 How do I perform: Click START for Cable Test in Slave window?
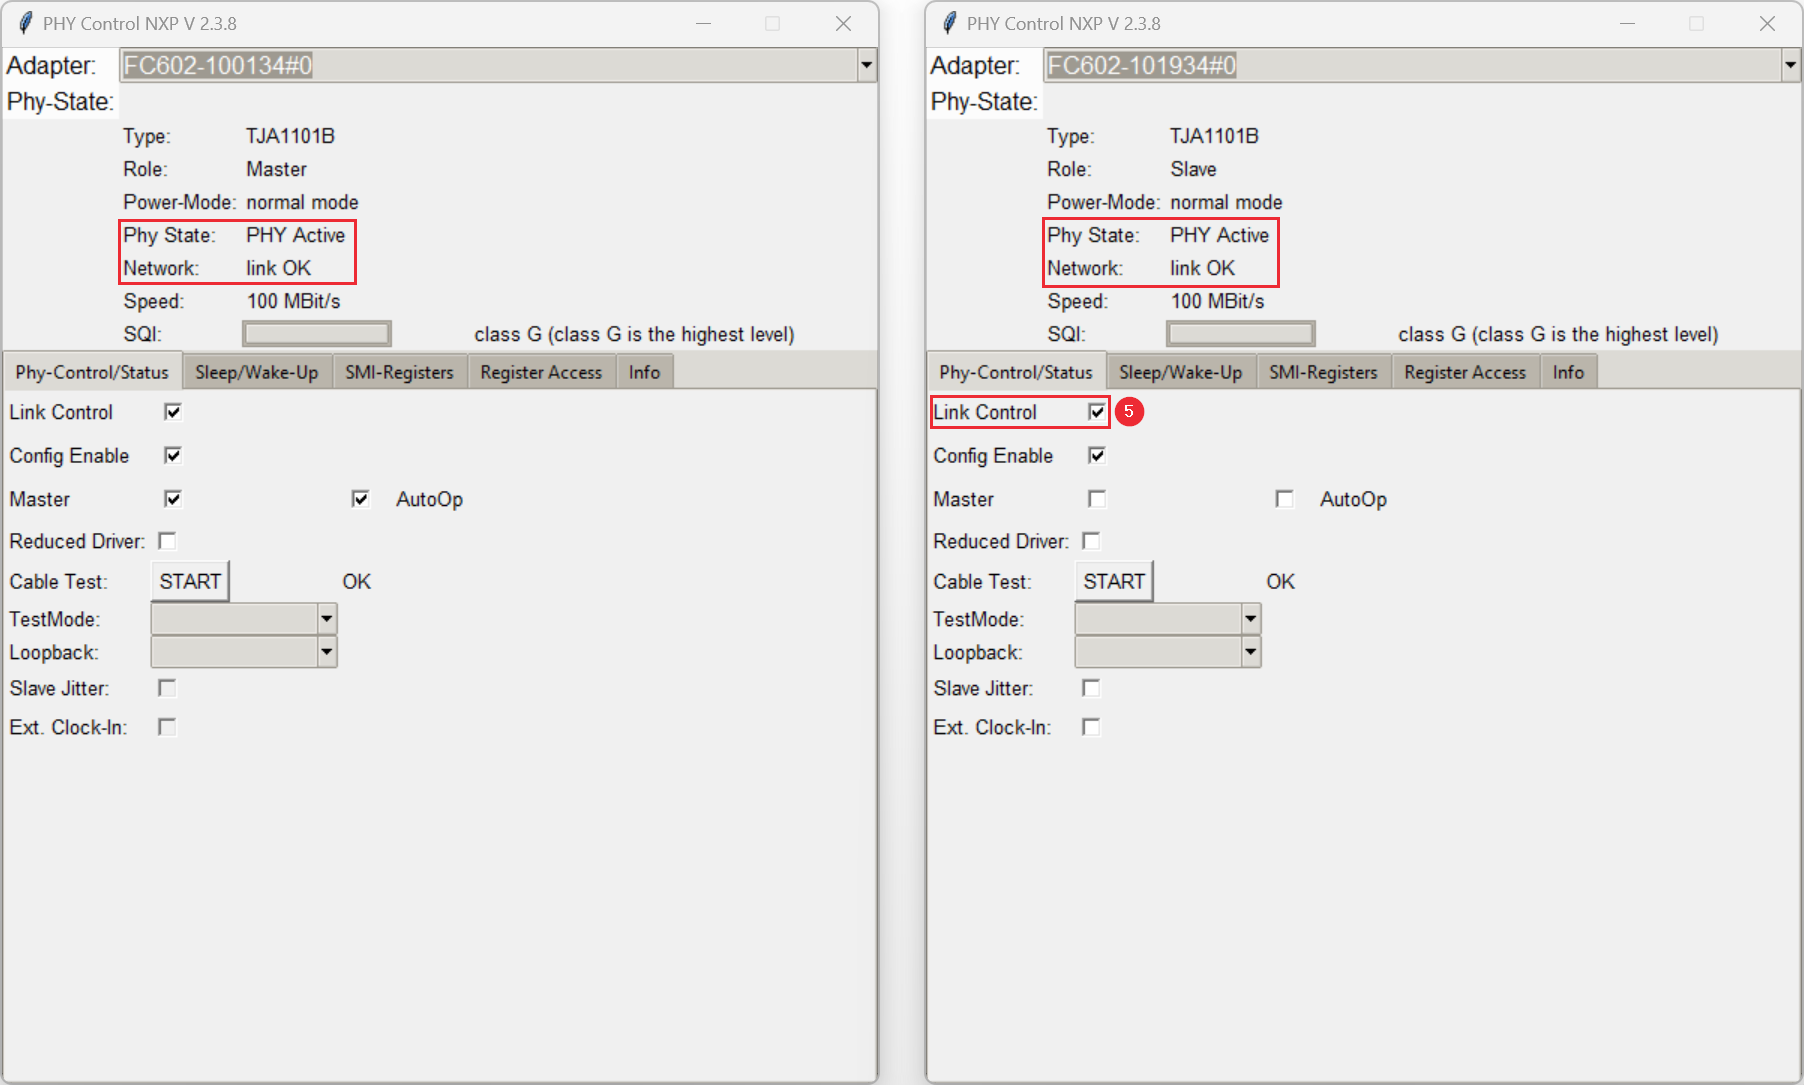1113,580
